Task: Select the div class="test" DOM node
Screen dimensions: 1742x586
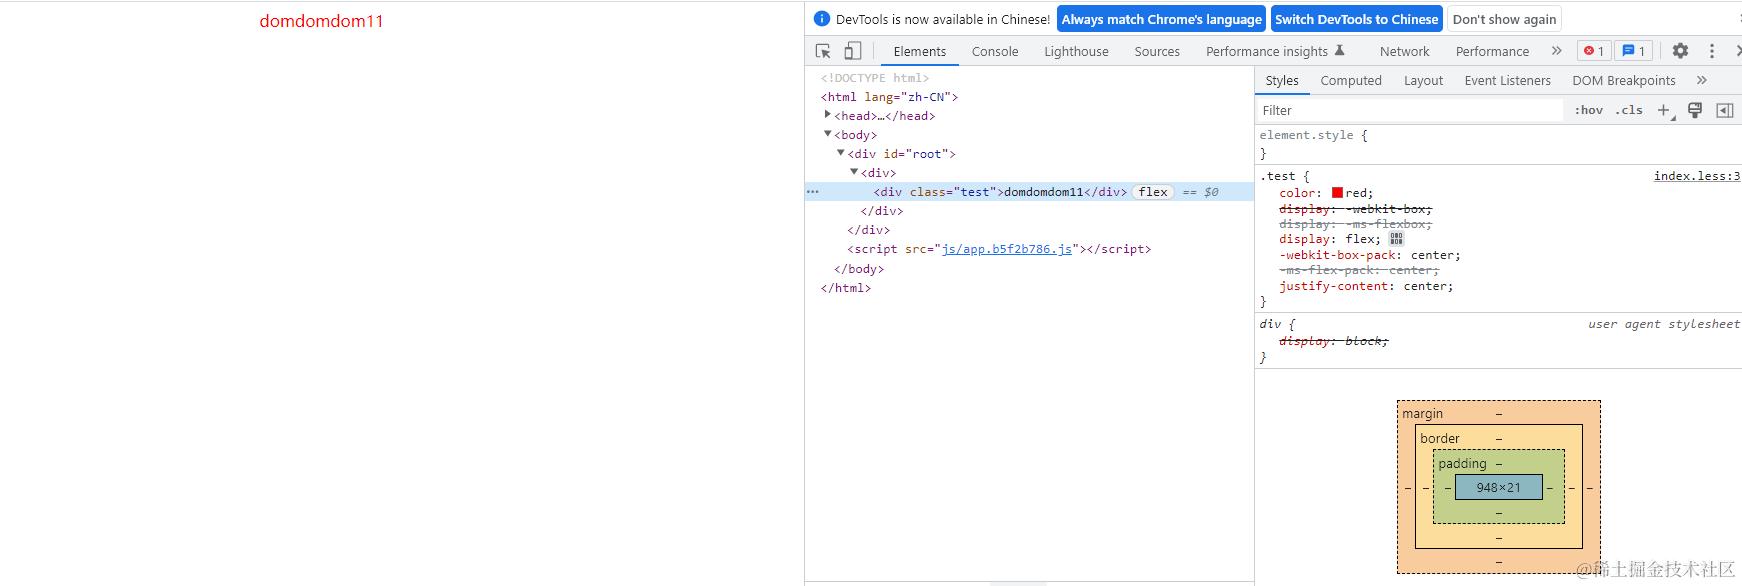Action: [x=1001, y=192]
